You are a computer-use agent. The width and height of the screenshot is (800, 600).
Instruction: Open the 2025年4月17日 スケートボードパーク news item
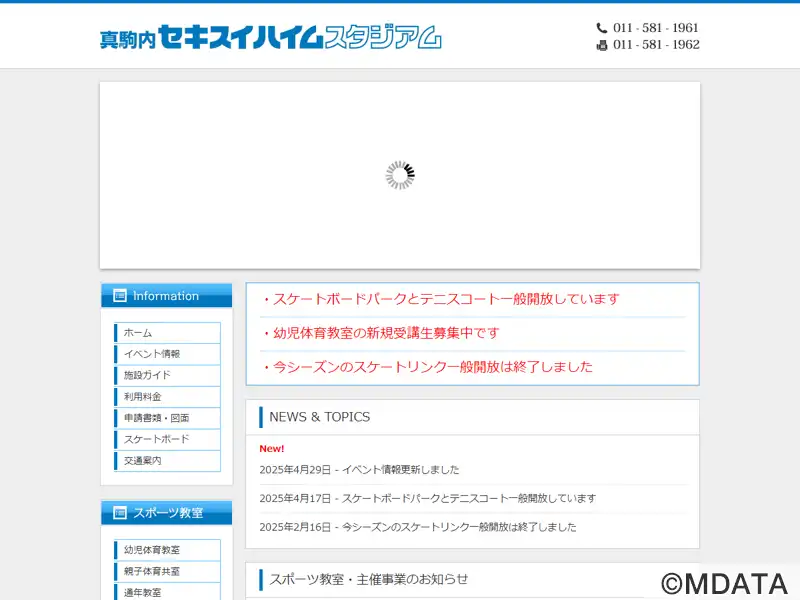click(428, 498)
